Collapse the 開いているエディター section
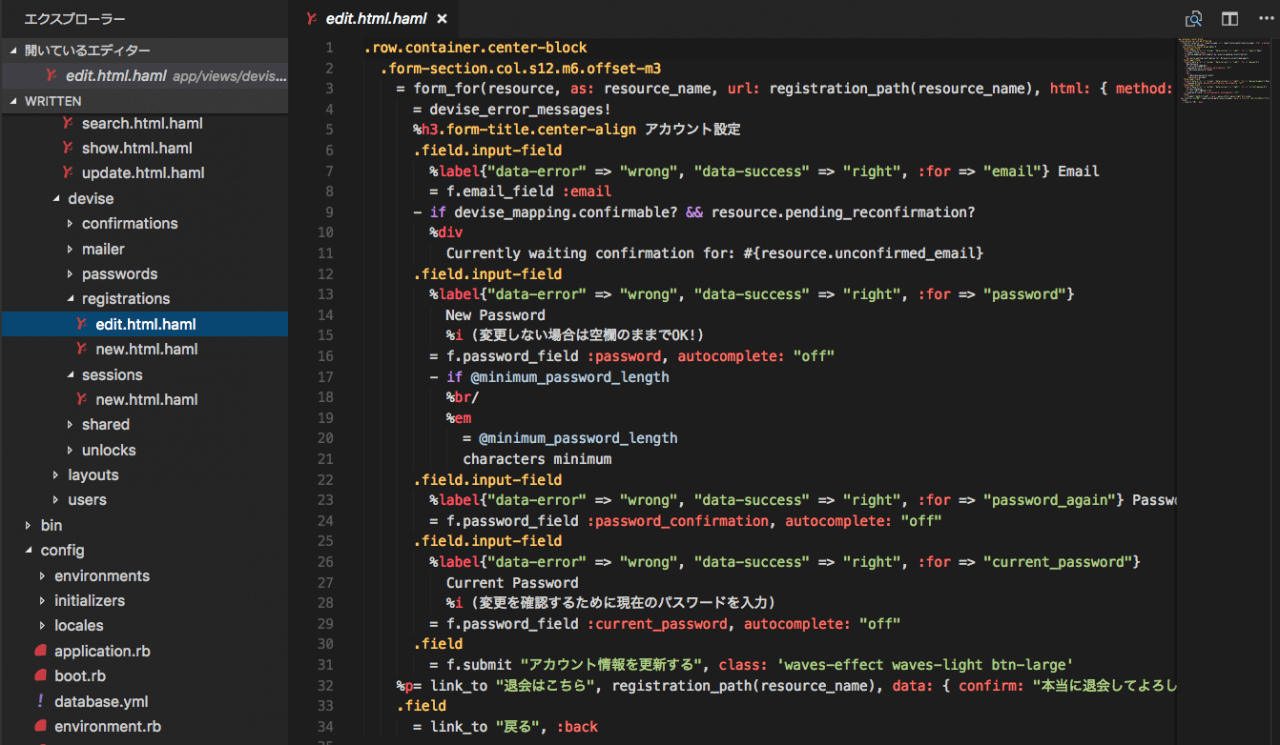Image resolution: width=1280 pixels, height=745 pixels. (13, 50)
